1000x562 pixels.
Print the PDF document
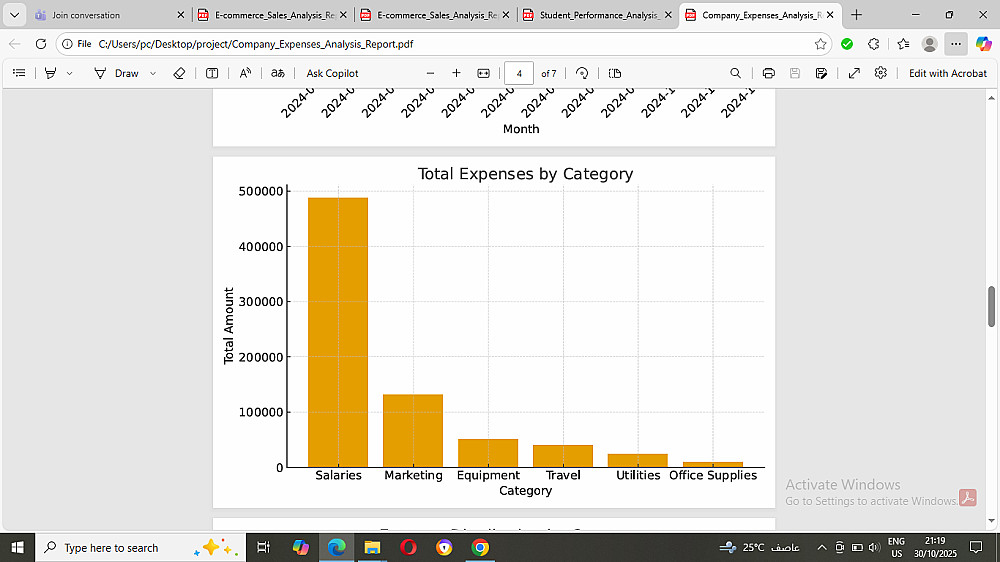point(768,73)
